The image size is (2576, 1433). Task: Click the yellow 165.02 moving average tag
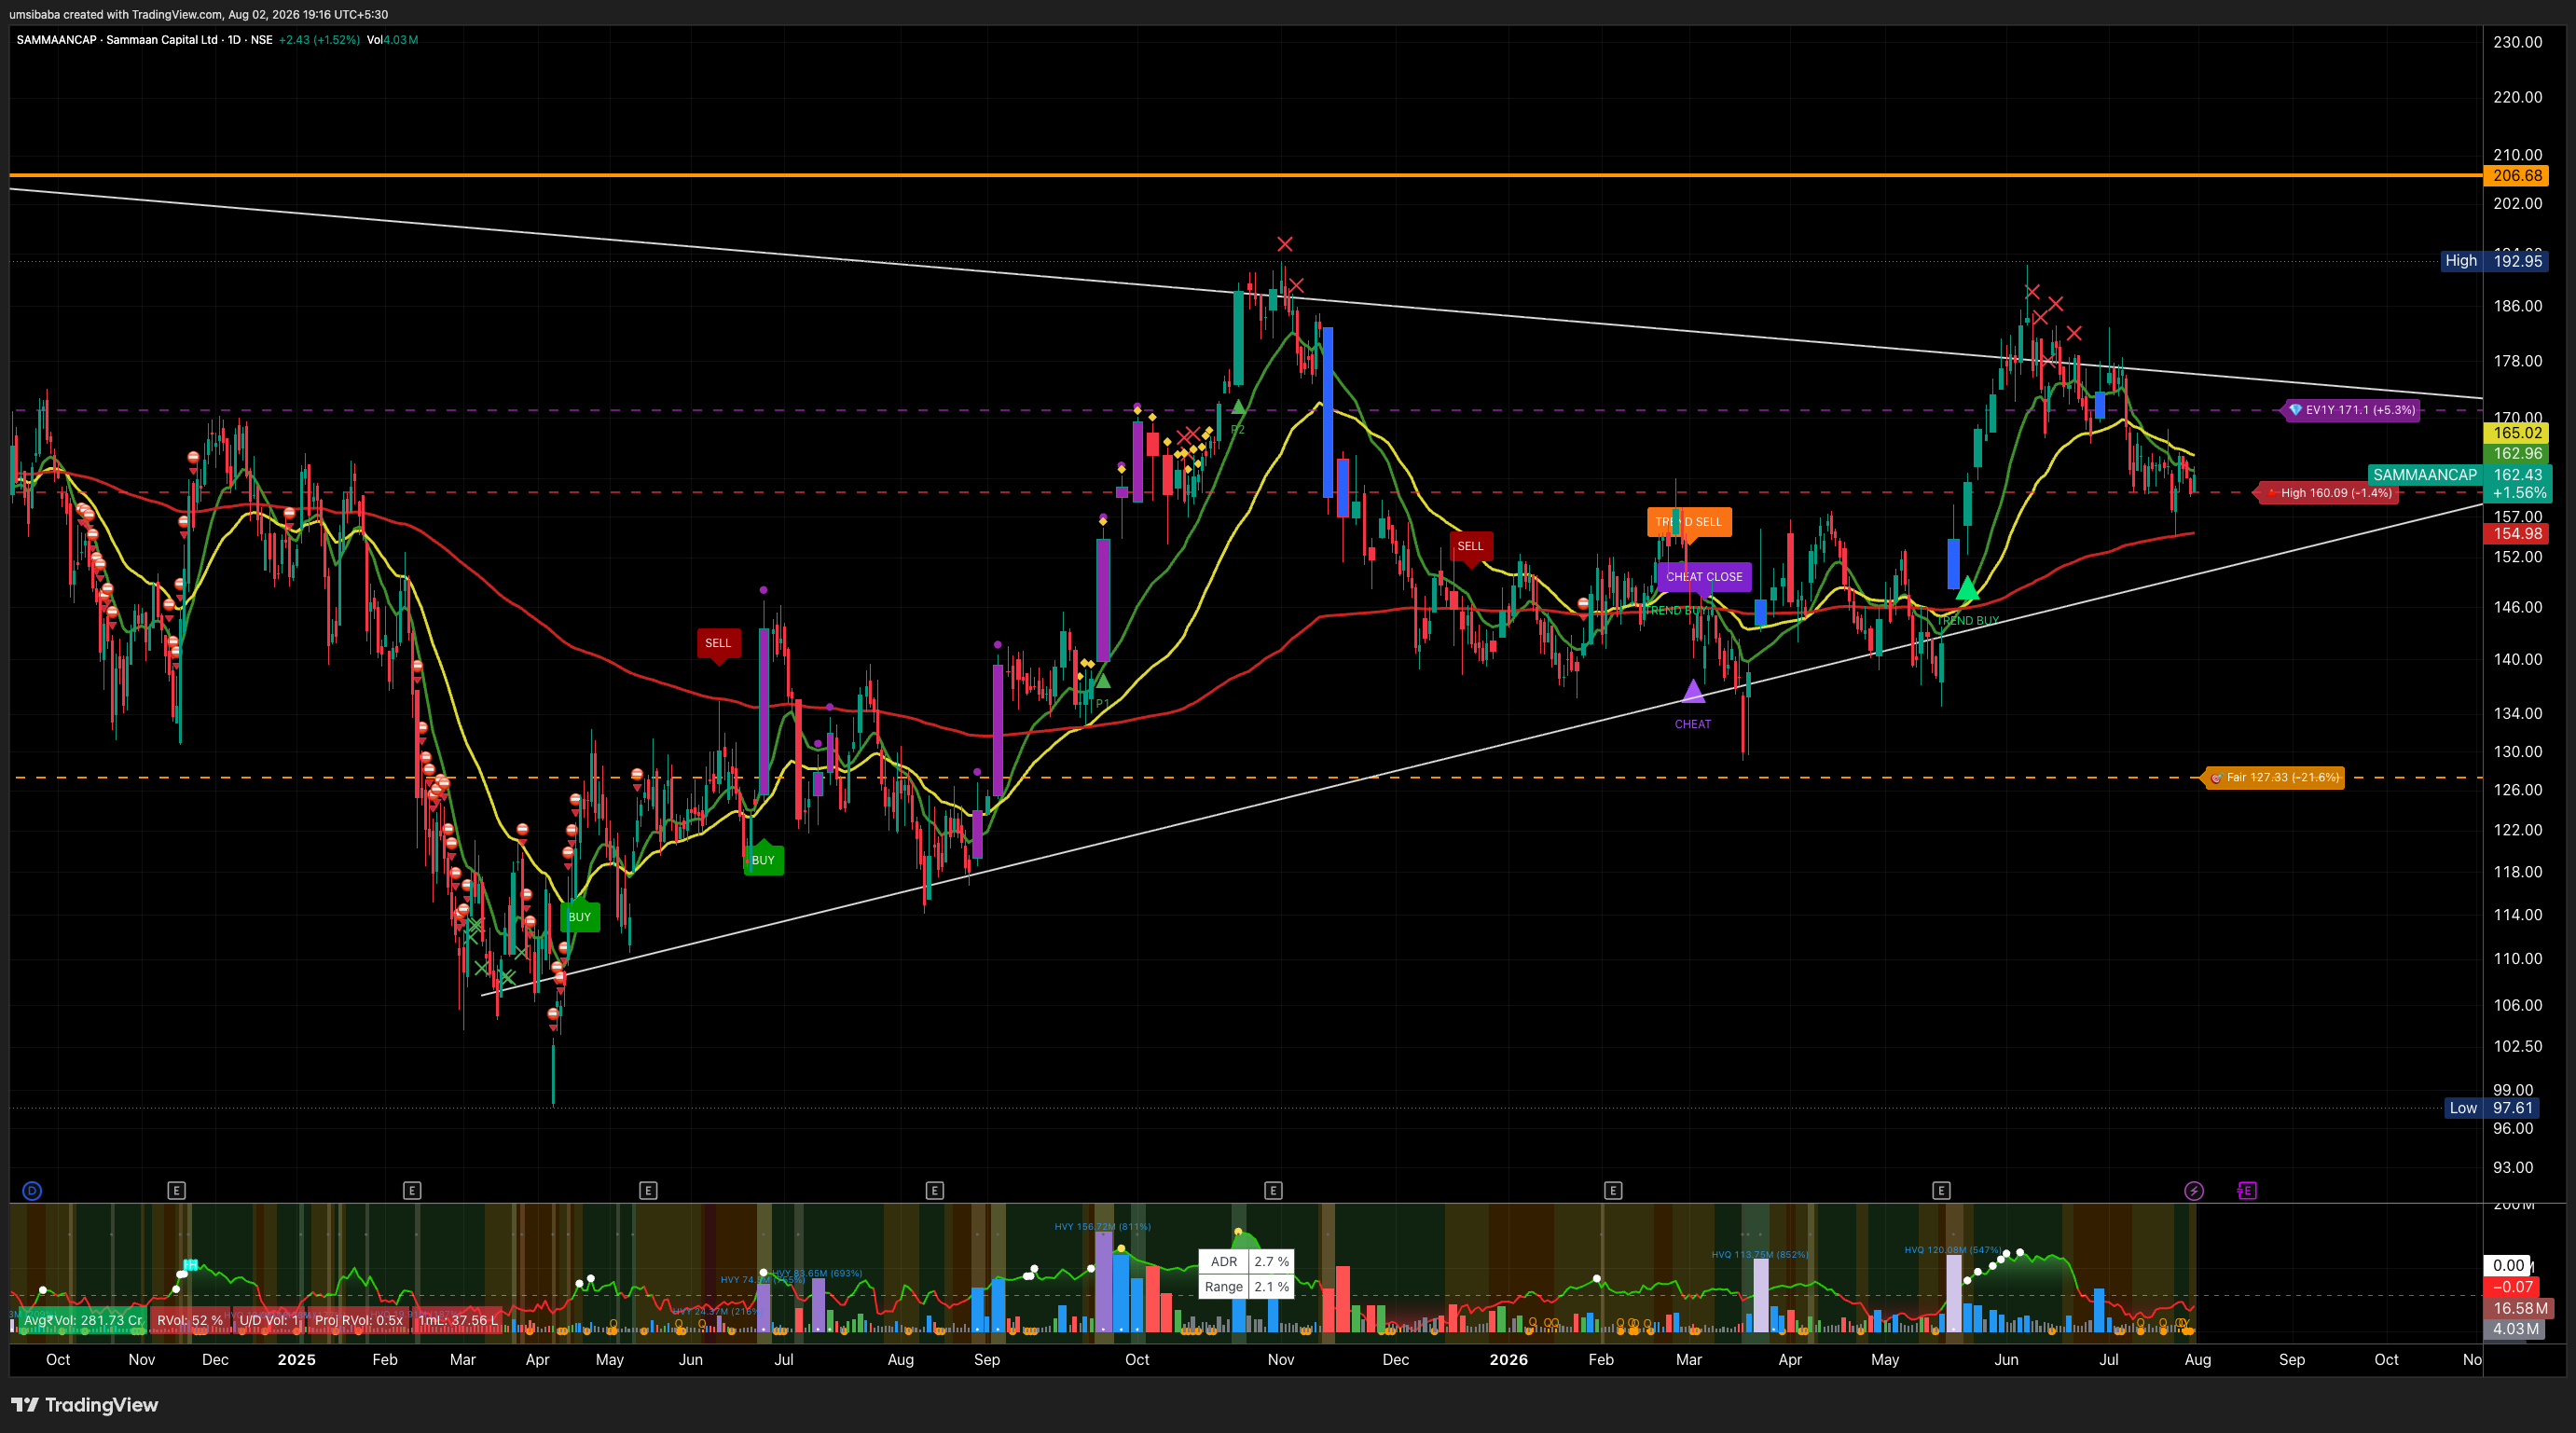coord(2516,433)
